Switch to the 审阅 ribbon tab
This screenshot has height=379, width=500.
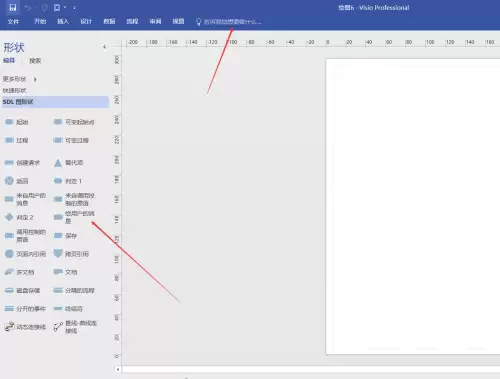(x=155, y=21)
